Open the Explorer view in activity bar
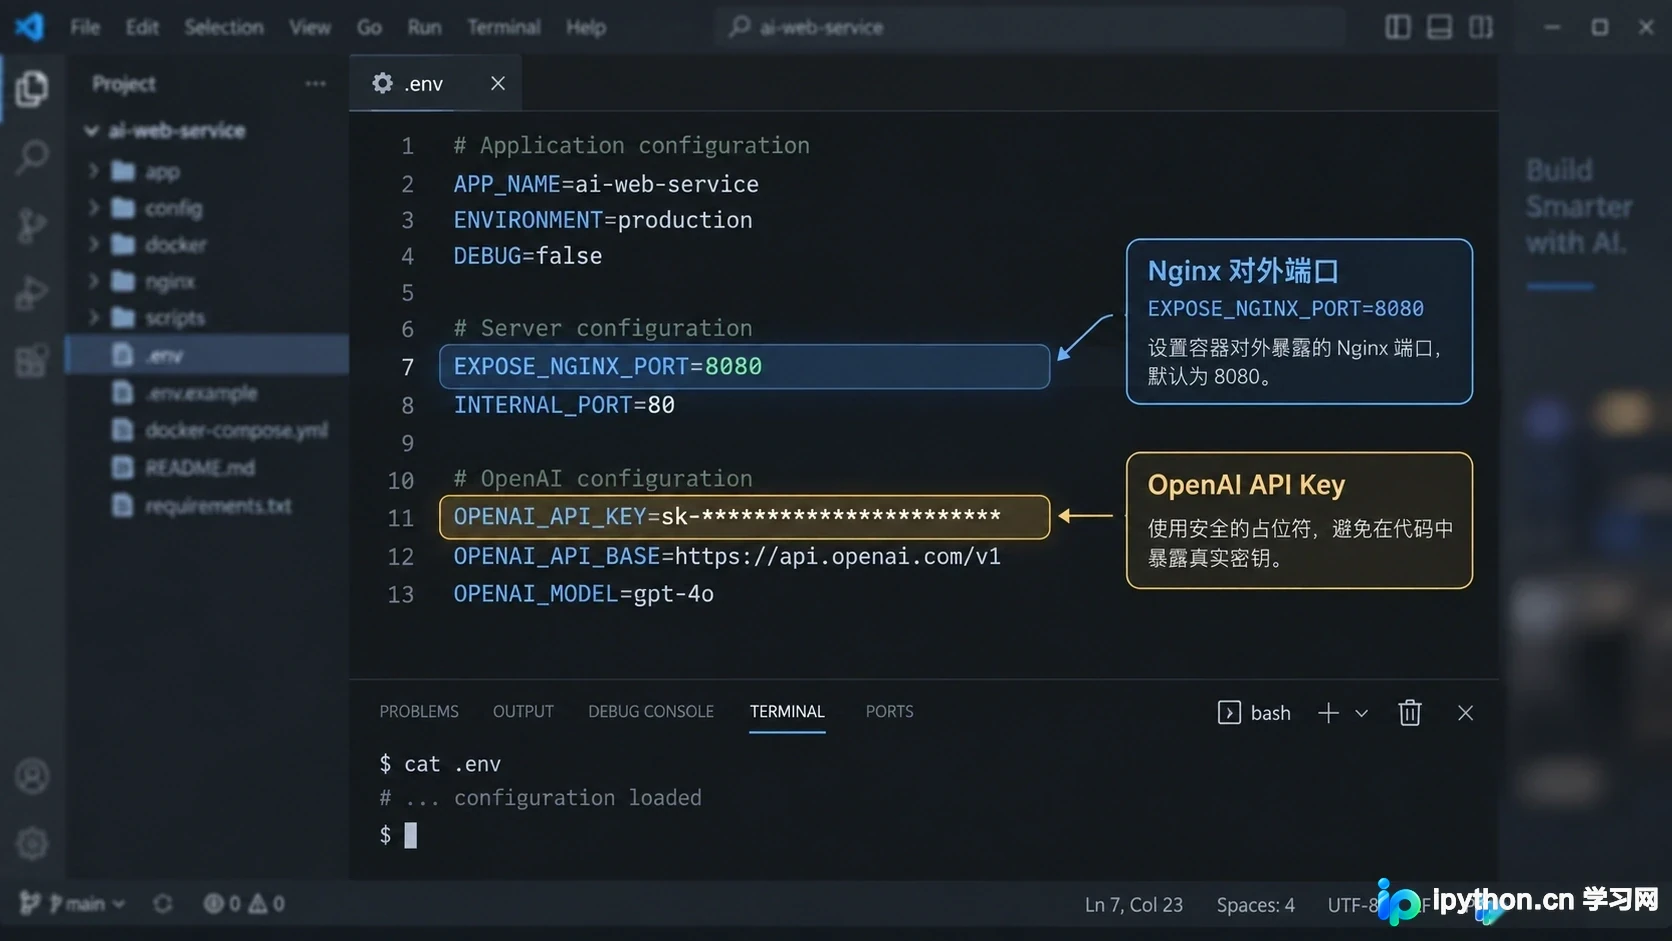This screenshot has height=941, width=1672. point(32,89)
